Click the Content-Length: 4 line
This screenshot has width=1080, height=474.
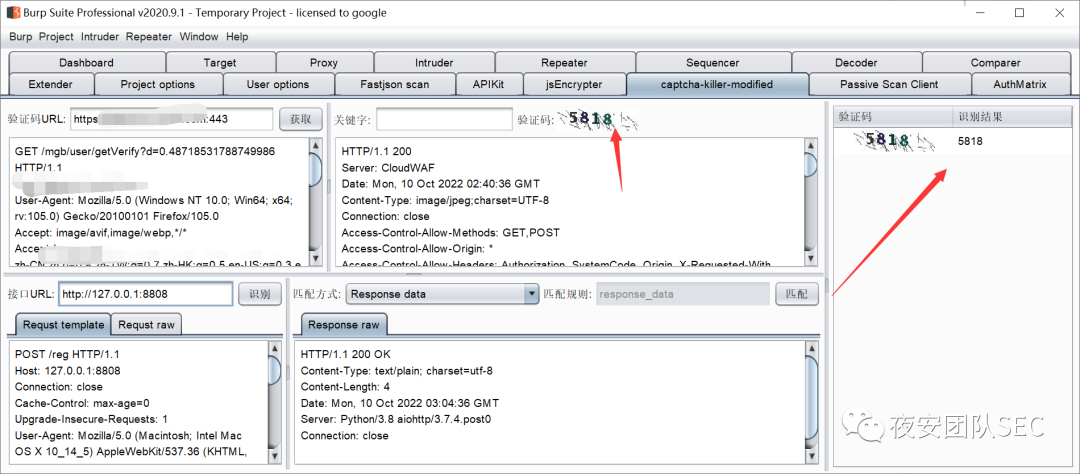(345, 387)
